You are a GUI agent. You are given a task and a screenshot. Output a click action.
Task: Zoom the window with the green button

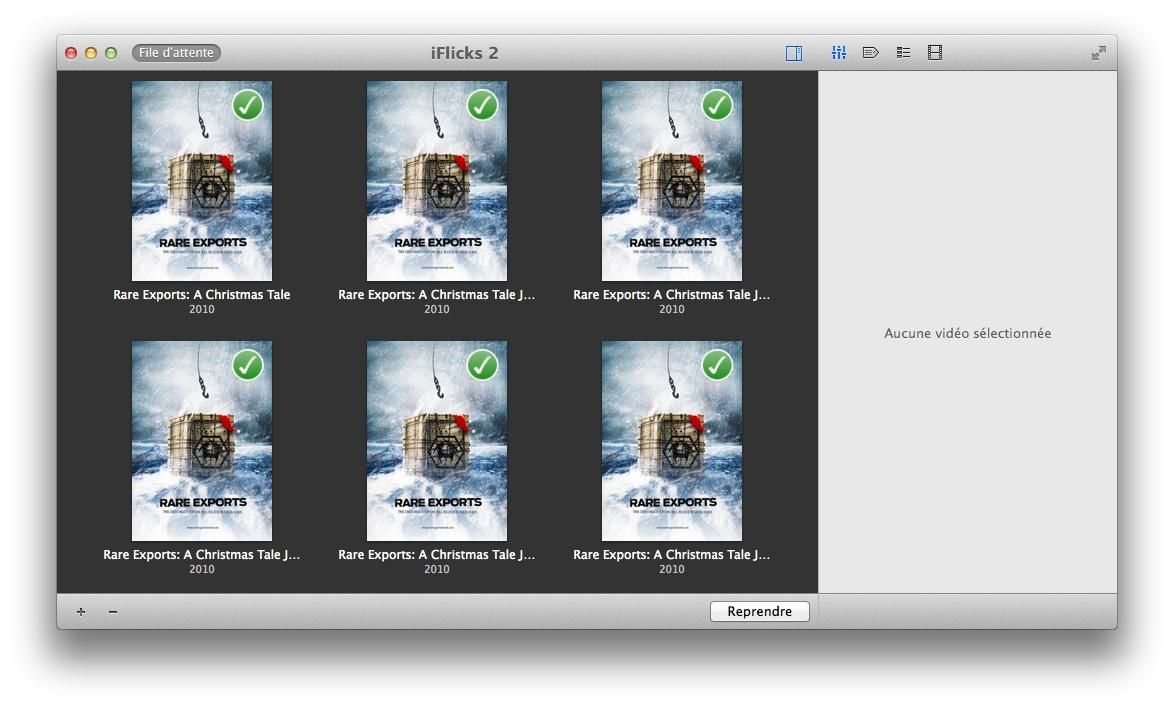point(111,53)
